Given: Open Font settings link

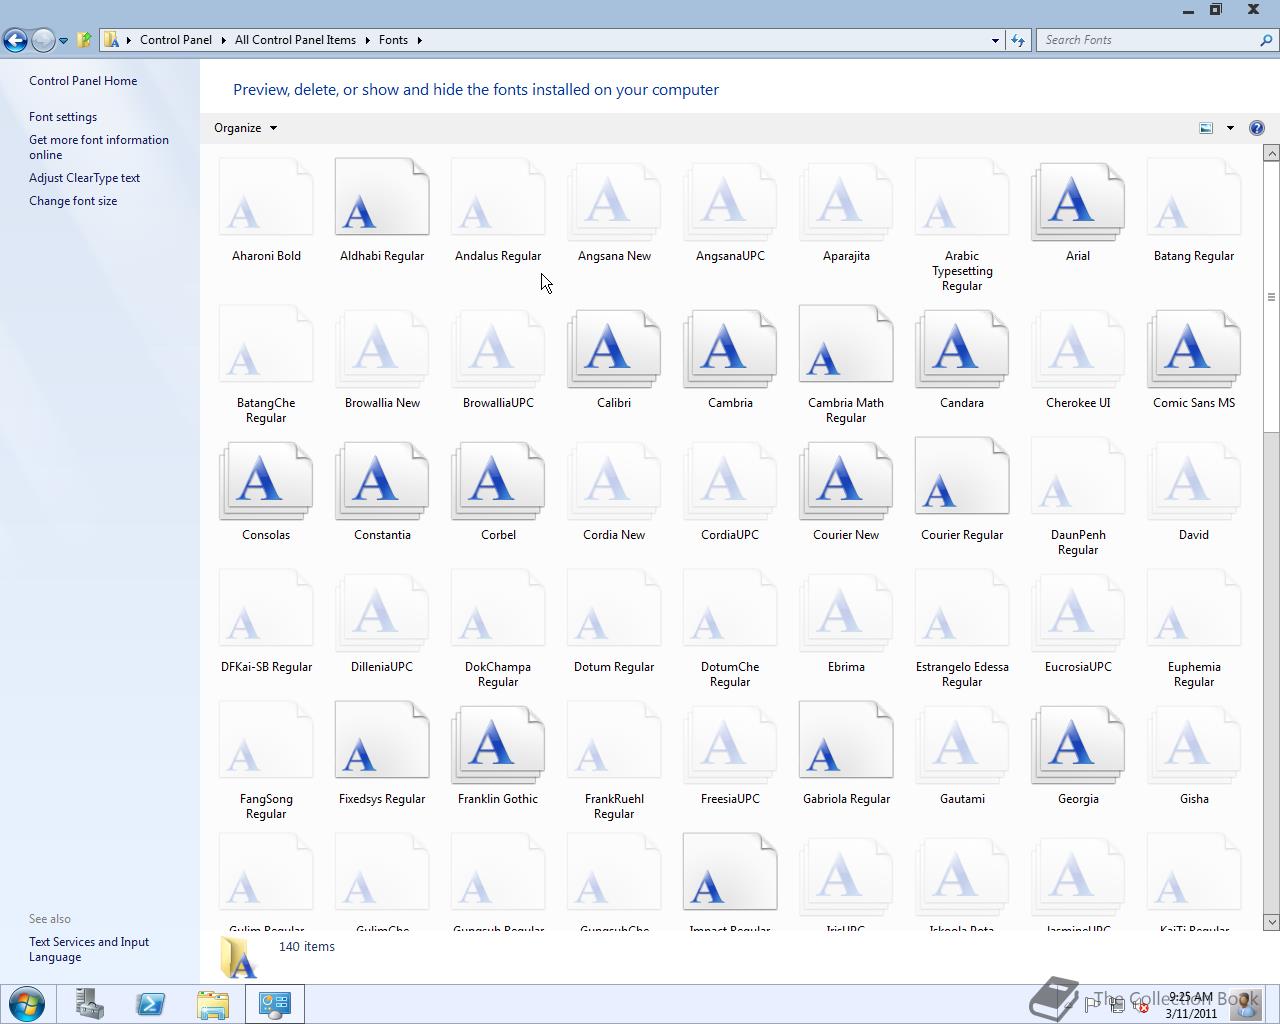Looking at the screenshot, I should coord(63,117).
